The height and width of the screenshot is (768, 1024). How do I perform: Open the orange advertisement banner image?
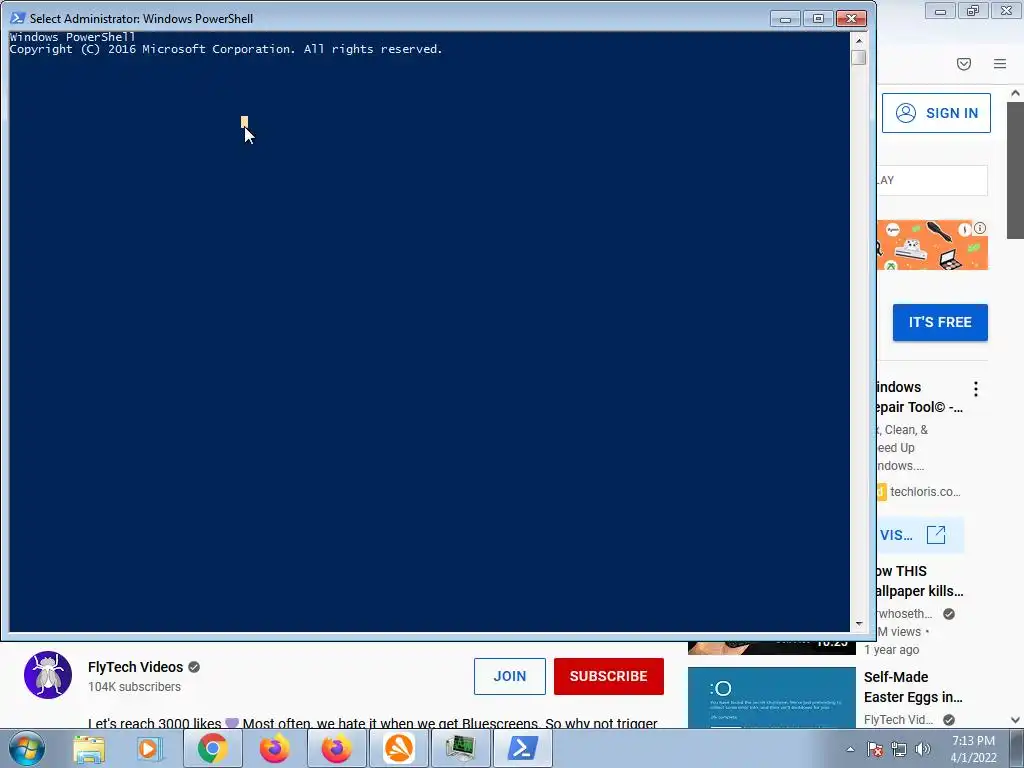coord(932,245)
